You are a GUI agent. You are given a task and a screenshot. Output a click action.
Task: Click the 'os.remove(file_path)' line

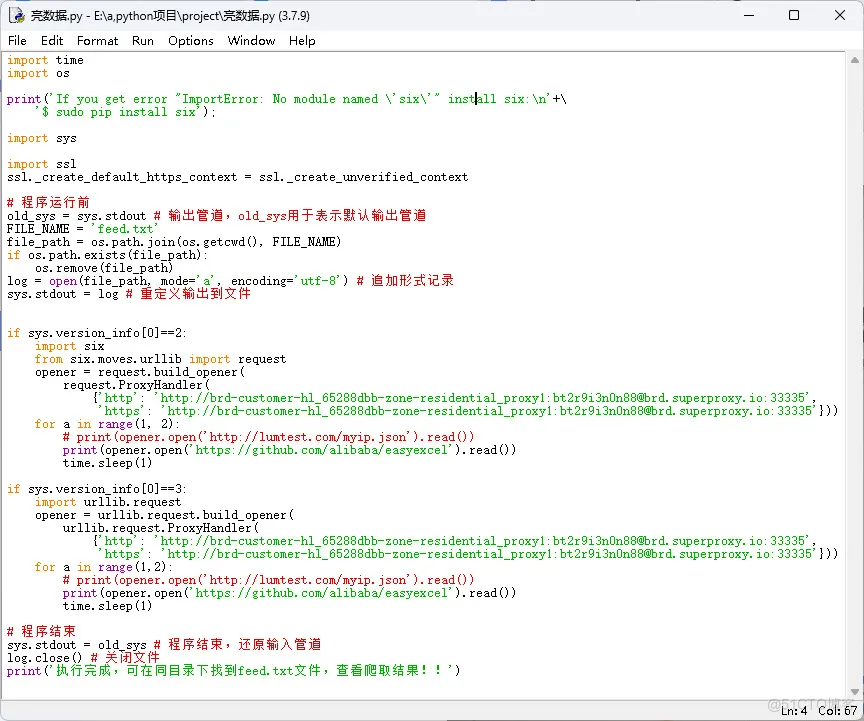point(104,268)
